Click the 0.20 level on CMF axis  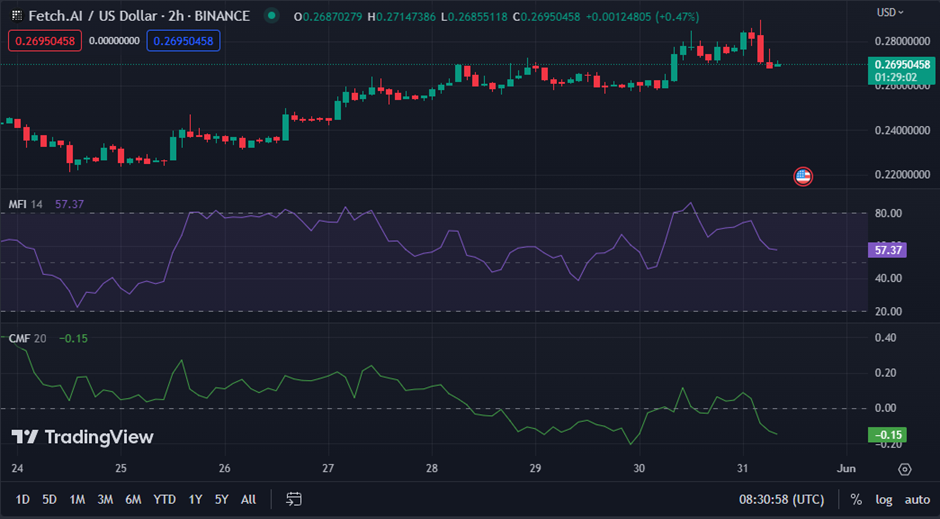[885, 373]
